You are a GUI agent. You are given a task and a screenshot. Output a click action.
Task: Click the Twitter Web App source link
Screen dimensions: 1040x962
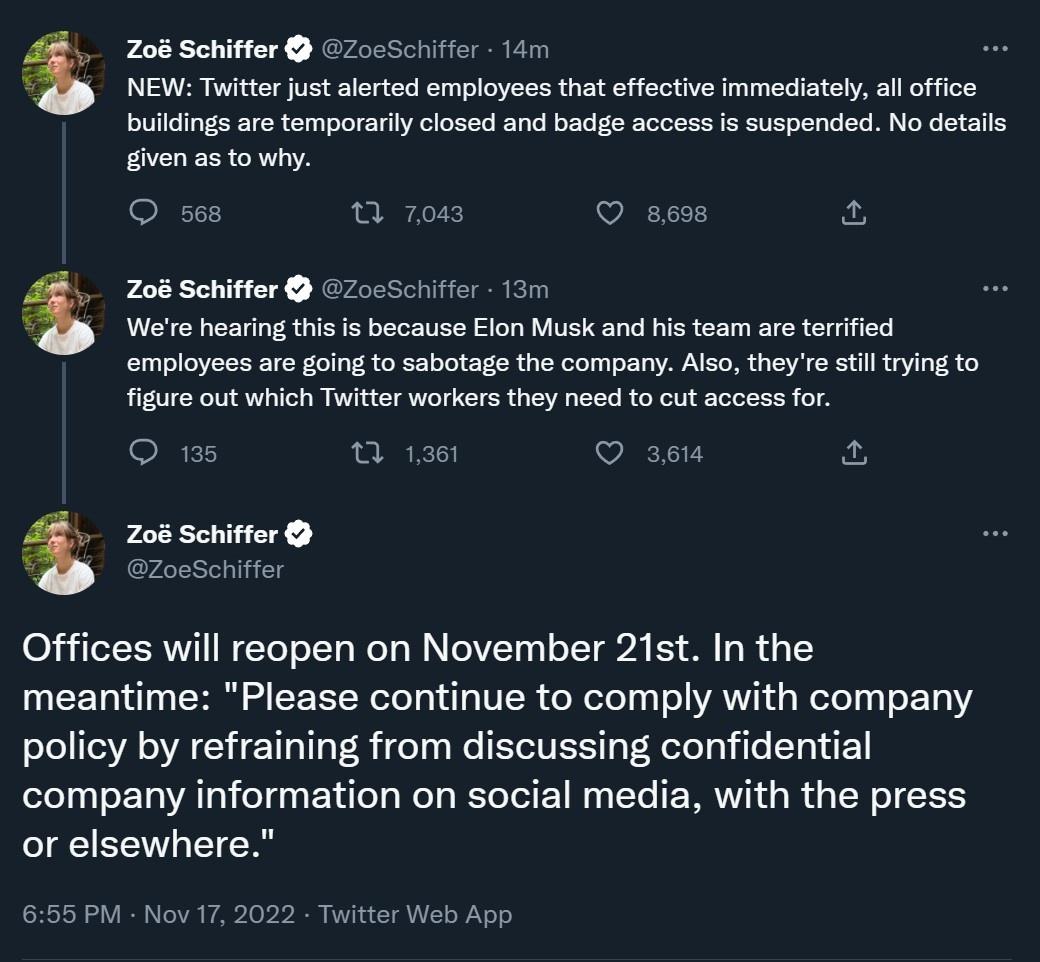click(x=415, y=914)
